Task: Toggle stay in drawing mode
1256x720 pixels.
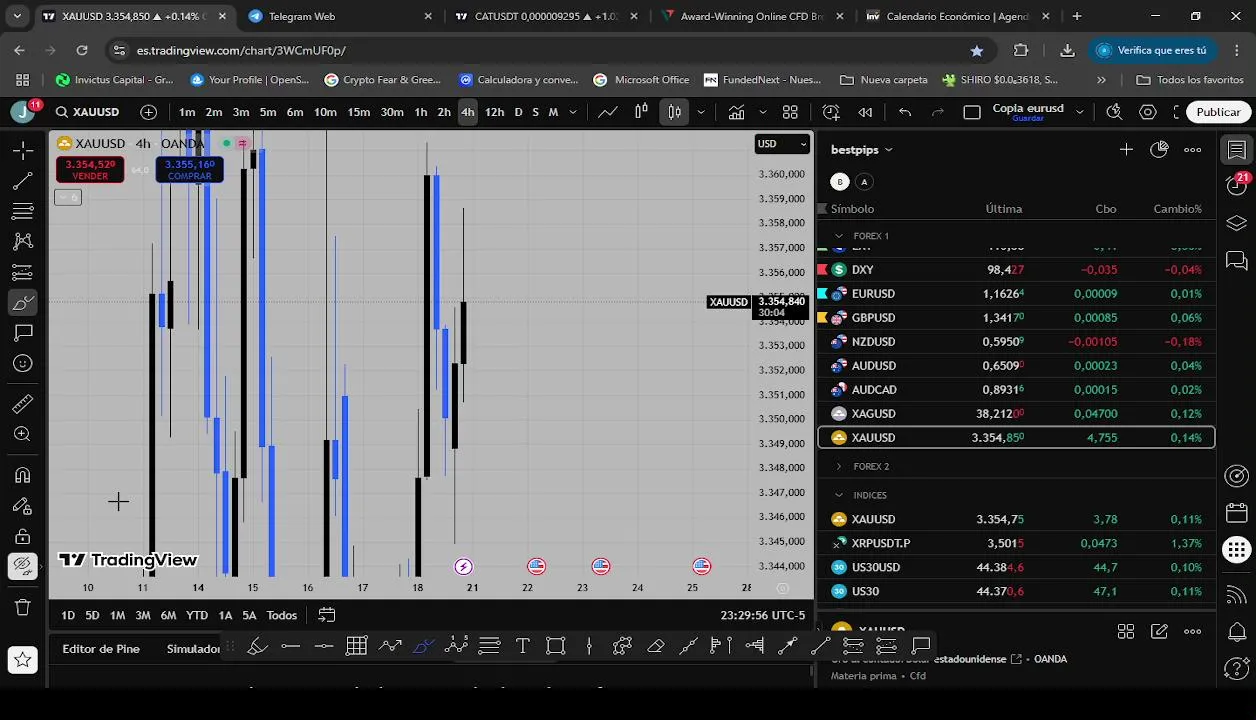Action: 22,506
